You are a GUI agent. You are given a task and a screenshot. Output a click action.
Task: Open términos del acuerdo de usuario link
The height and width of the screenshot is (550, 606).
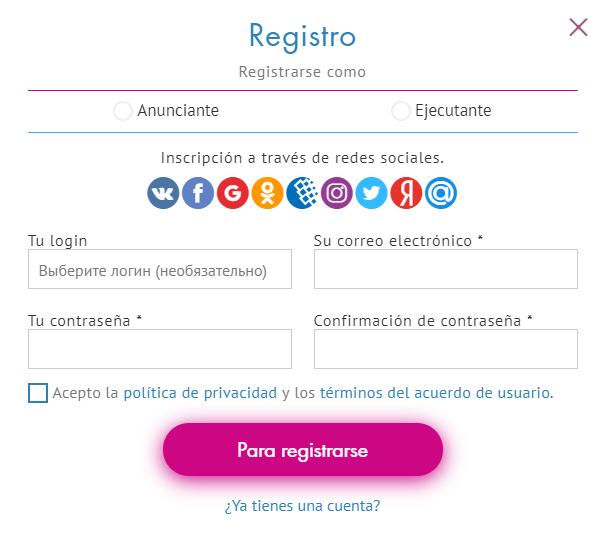pos(435,393)
